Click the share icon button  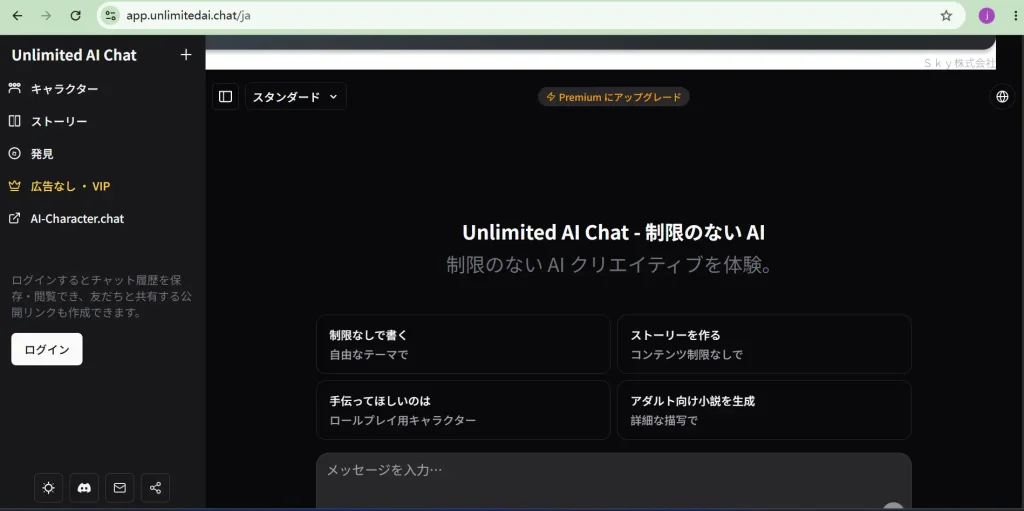[155, 487]
